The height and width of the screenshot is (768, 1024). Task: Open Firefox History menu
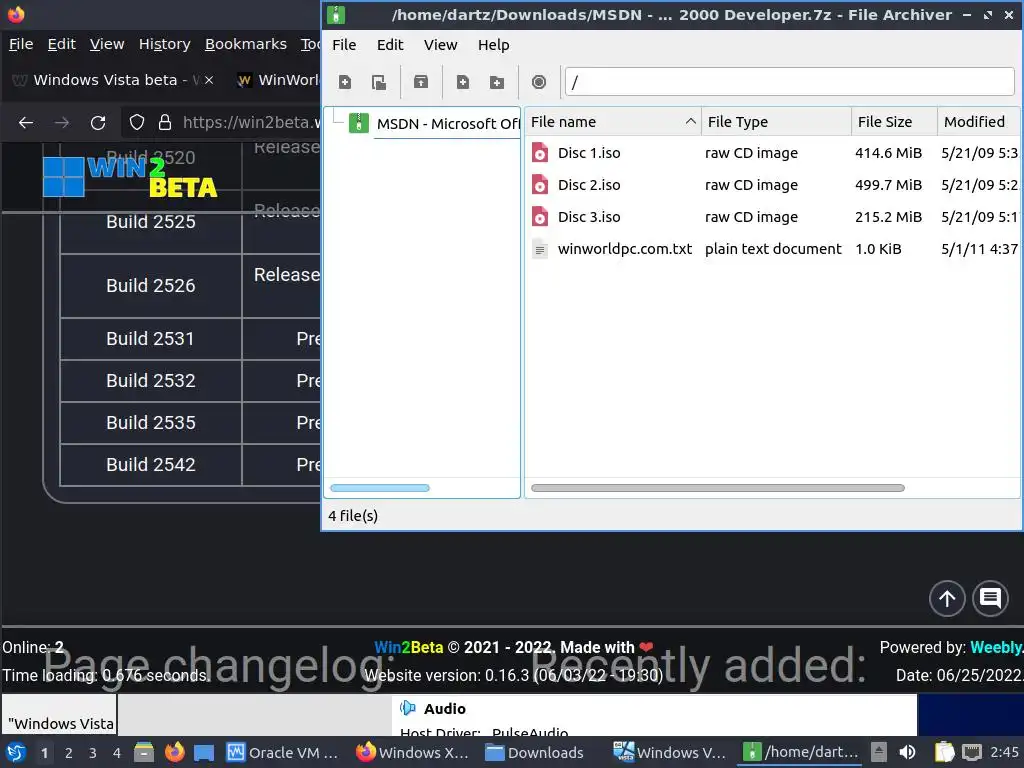(x=165, y=44)
